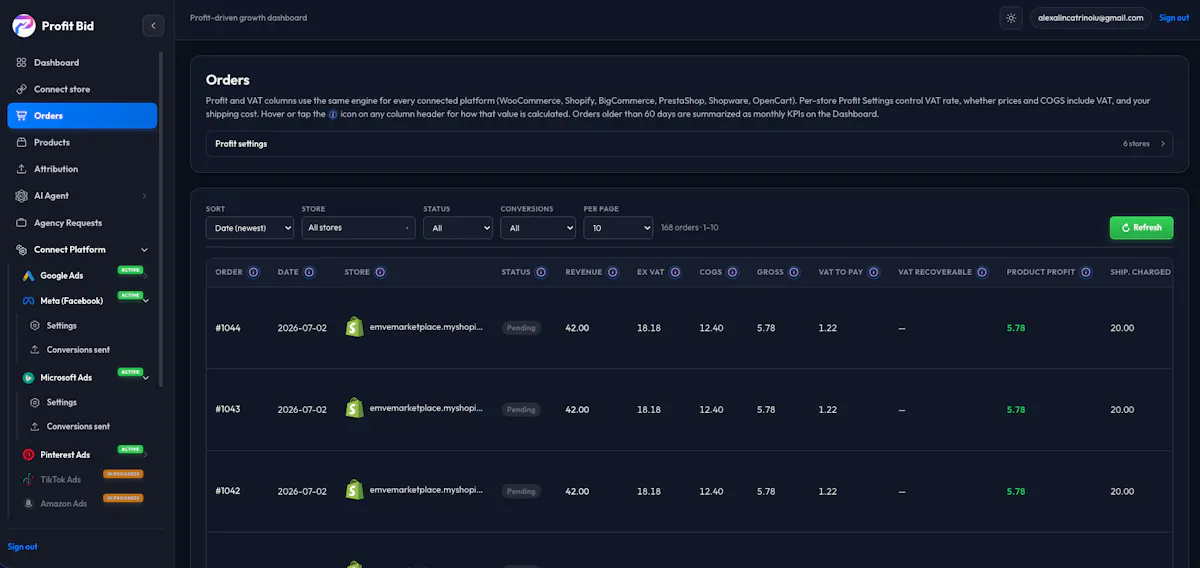Screen dimensions: 1200x568
Task: Click info icon next to STATUS header
Action: [541, 272]
